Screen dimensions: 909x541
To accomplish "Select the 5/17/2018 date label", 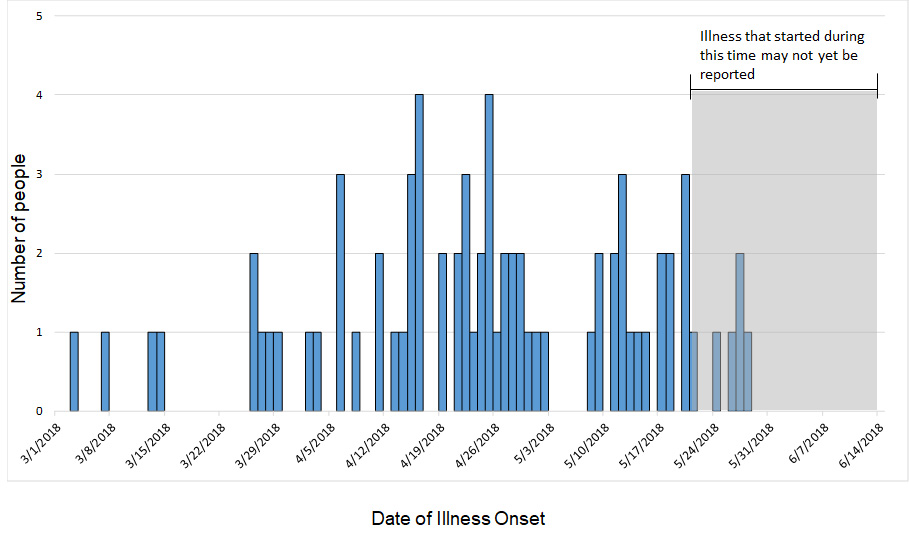I will (641, 445).
